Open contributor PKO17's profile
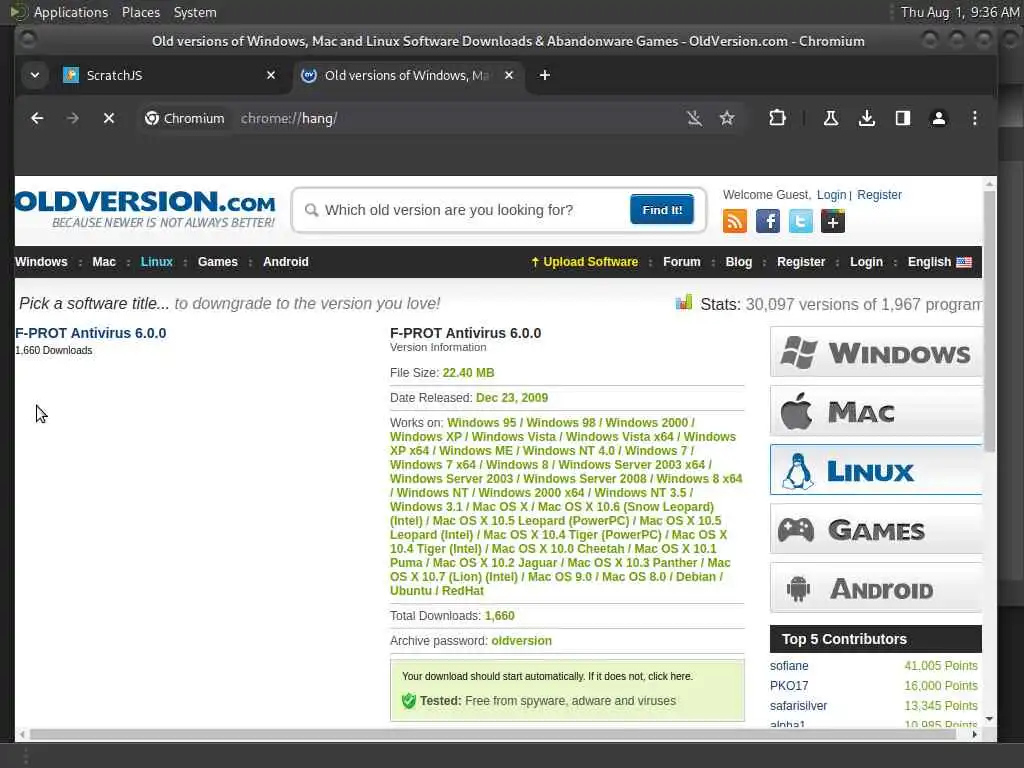This screenshot has width=1024, height=768. pos(789,686)
